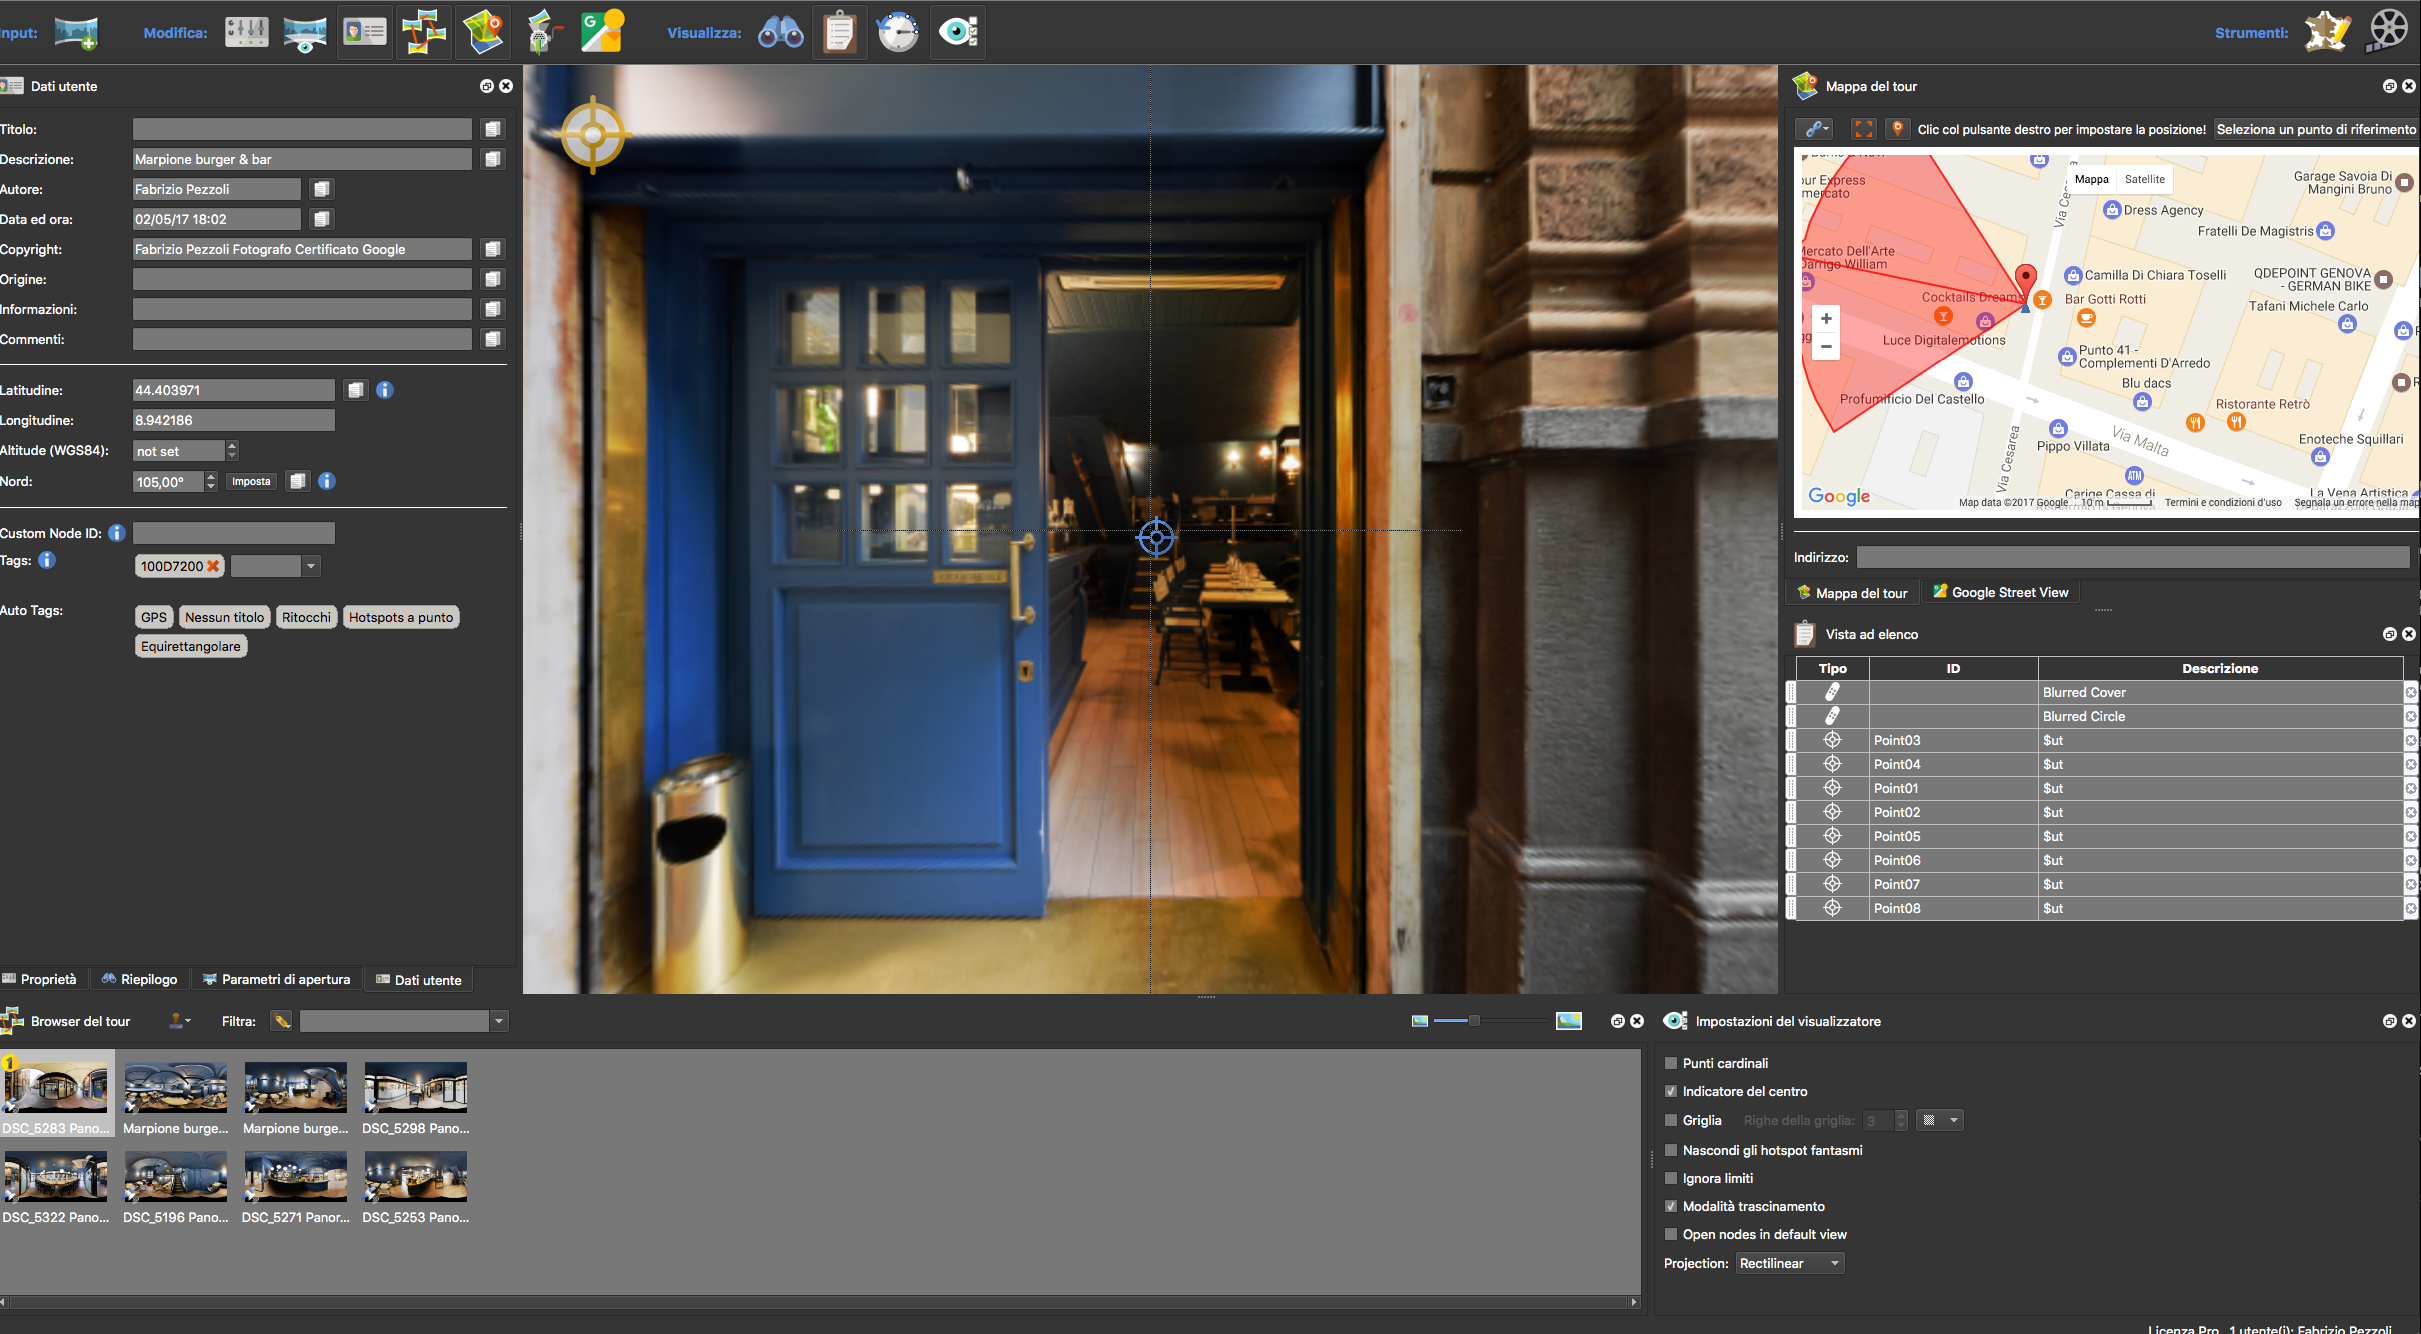Open the link tool dropdown in map toolbar
Screen dimensions: 2421x1334
(1813, 129)
